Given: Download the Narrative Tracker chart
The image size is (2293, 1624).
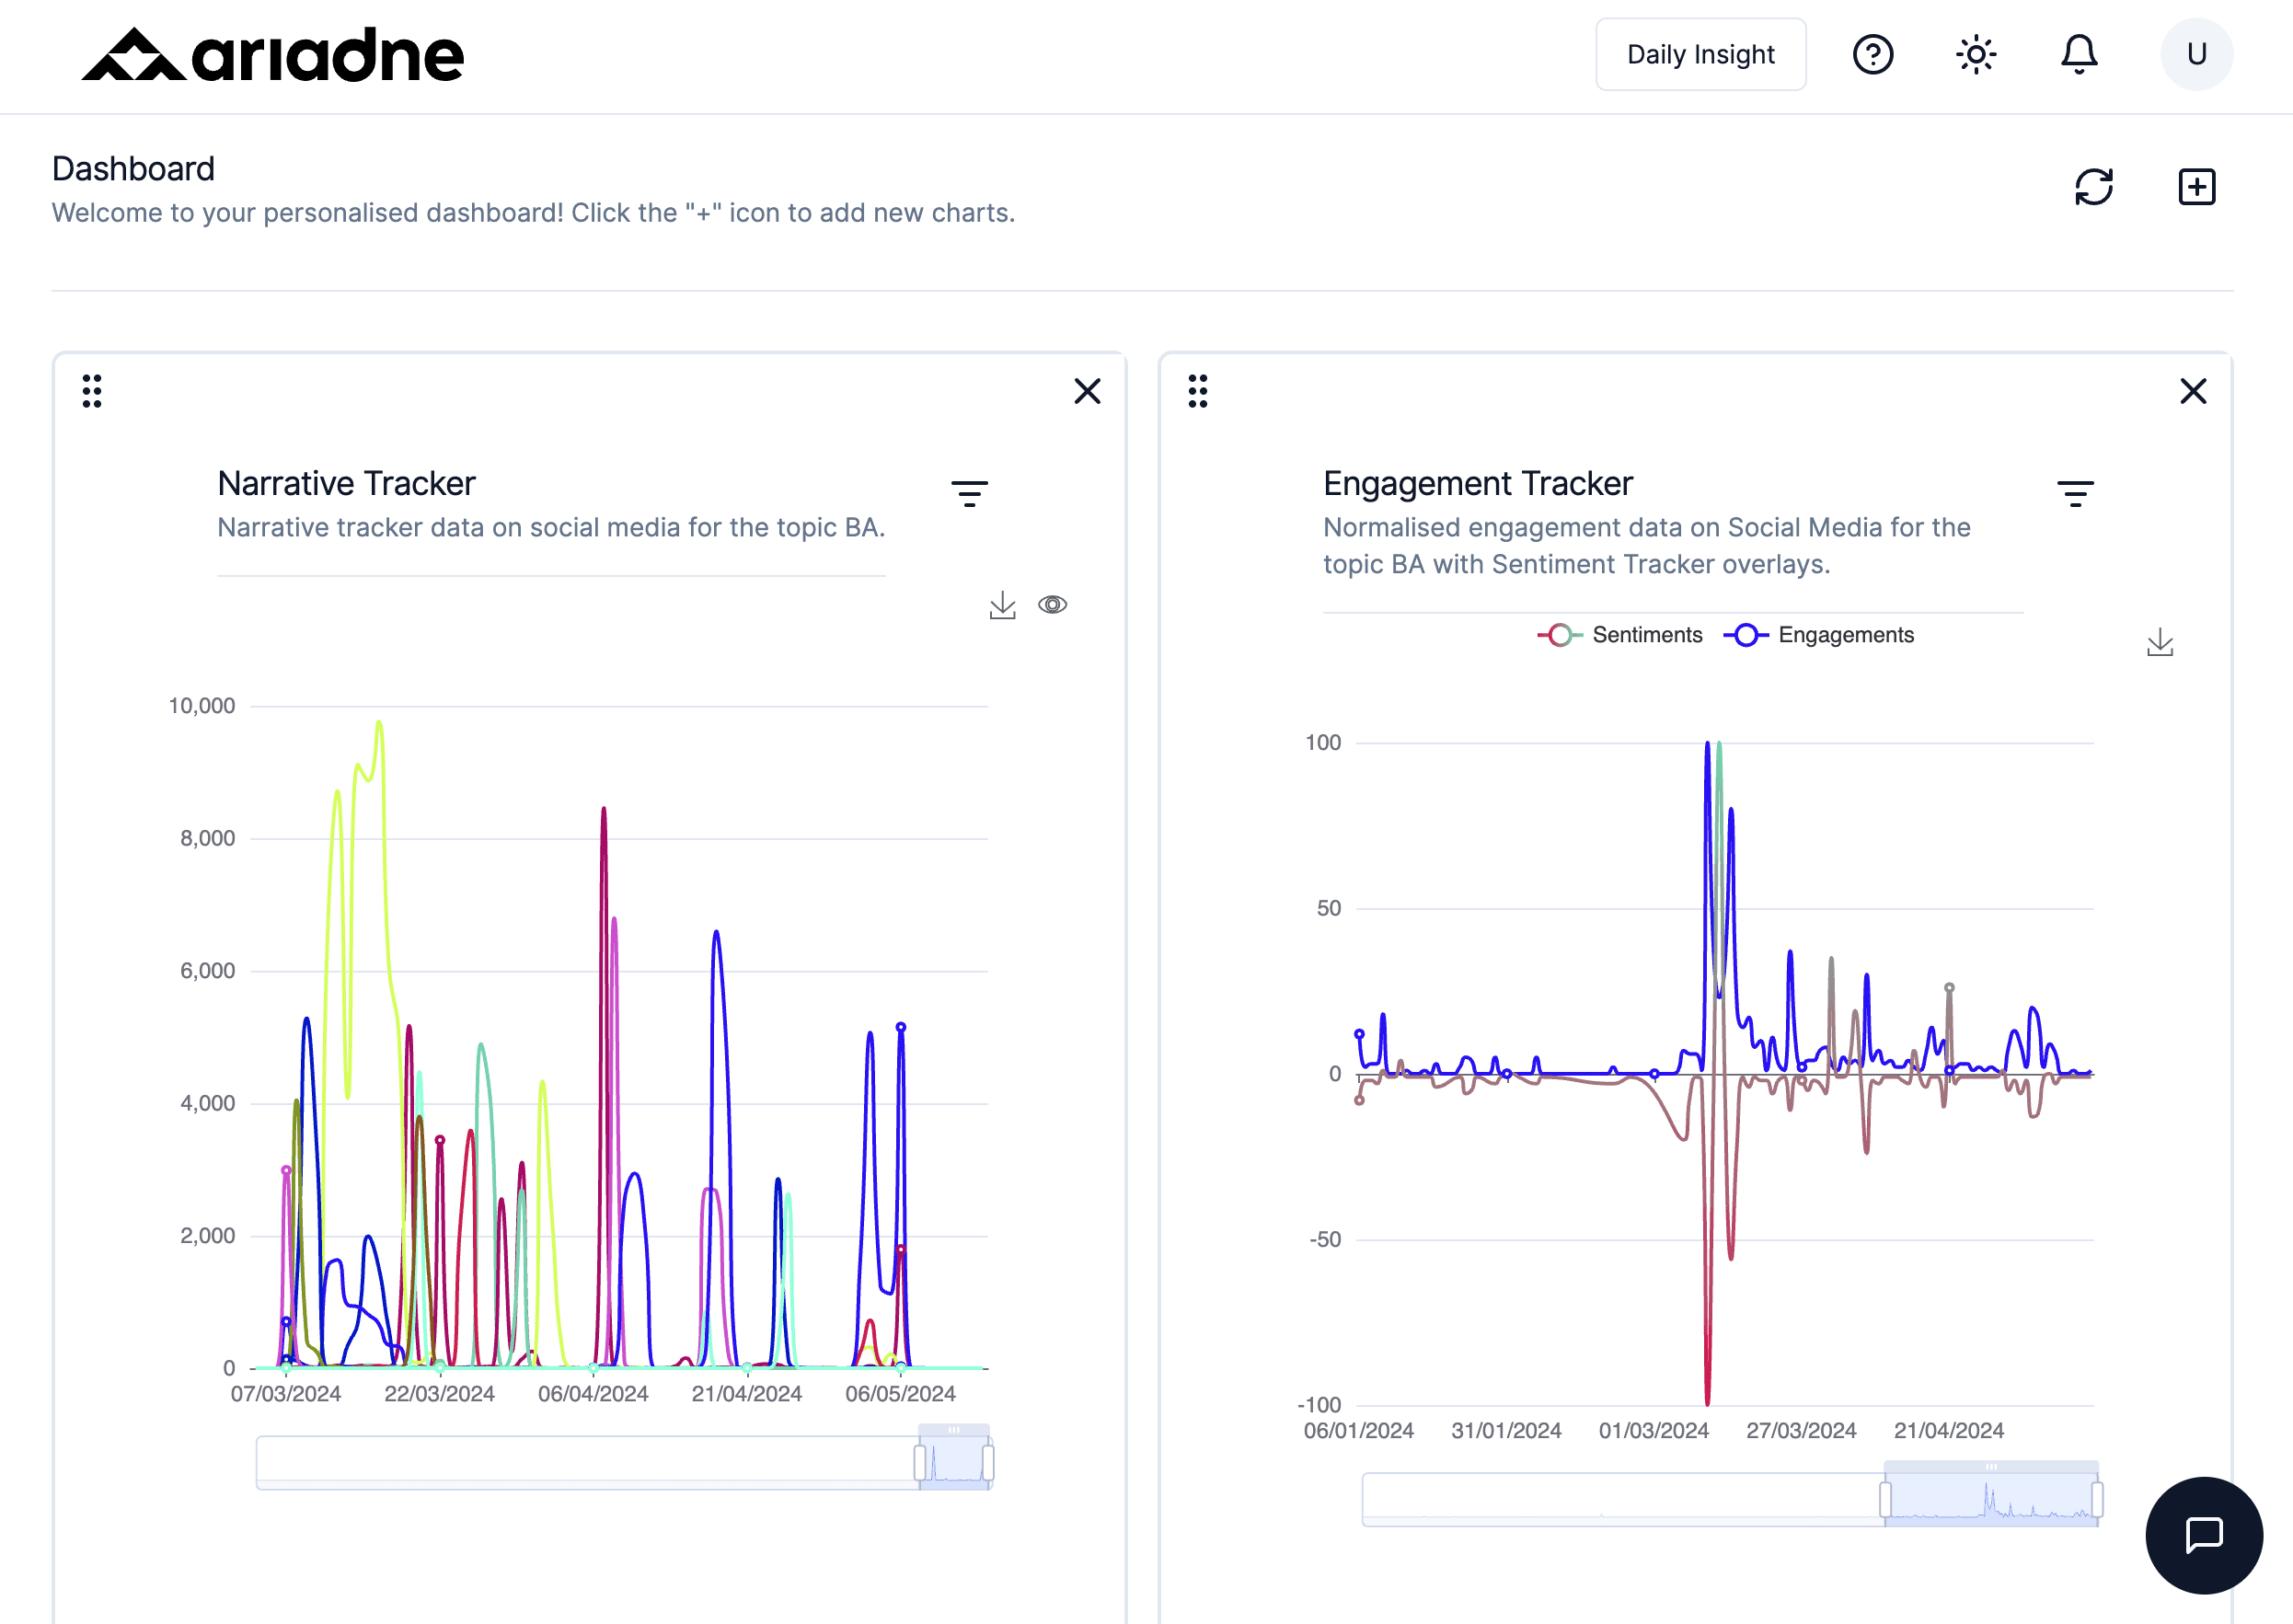Looking at the screenshot, I should (1002, 605).
